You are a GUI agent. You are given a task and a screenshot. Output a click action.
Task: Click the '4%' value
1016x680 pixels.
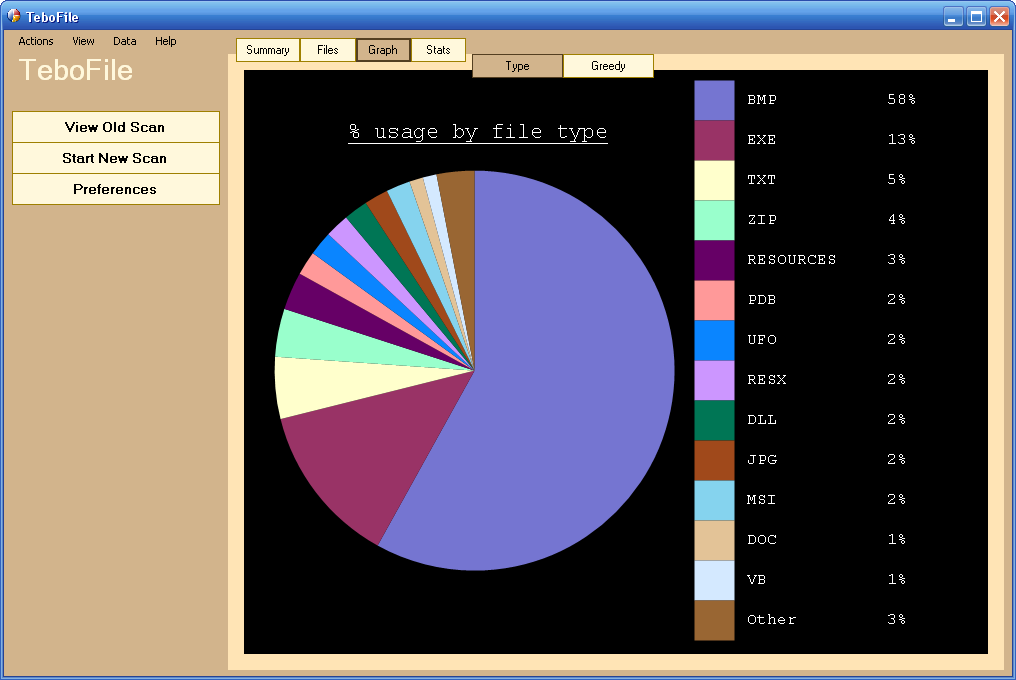[897, 220]
